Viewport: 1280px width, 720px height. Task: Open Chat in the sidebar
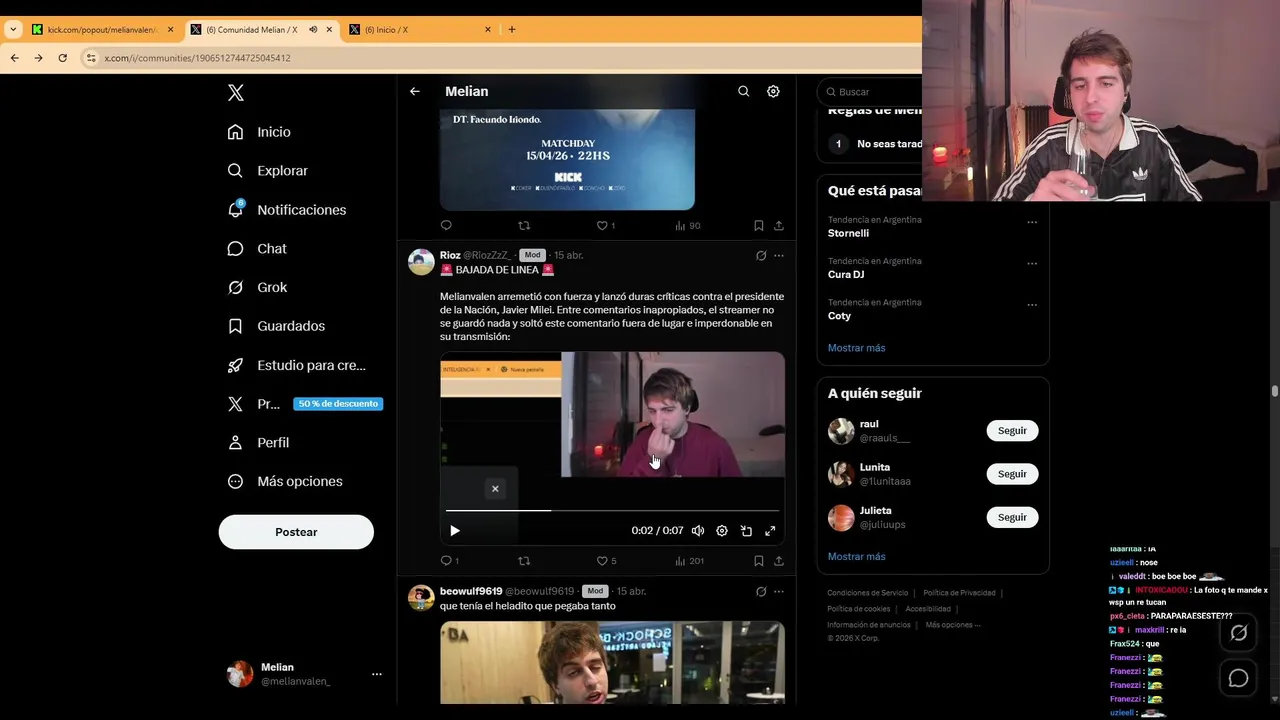pos(257,249)
